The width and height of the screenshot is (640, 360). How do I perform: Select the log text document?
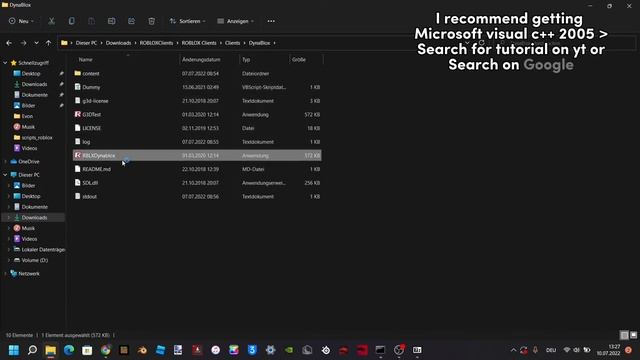point(197,142)
